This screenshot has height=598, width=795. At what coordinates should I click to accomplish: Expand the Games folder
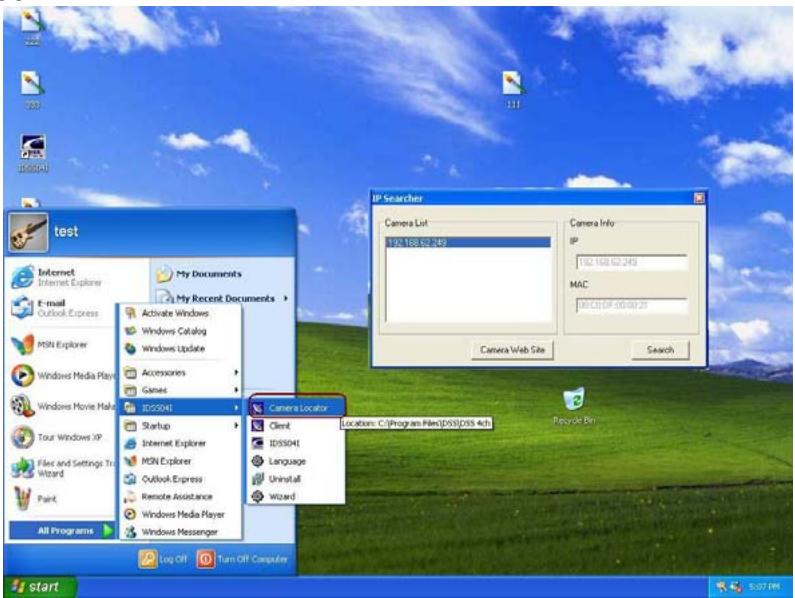pyautogui.click(x=180, y=390)
